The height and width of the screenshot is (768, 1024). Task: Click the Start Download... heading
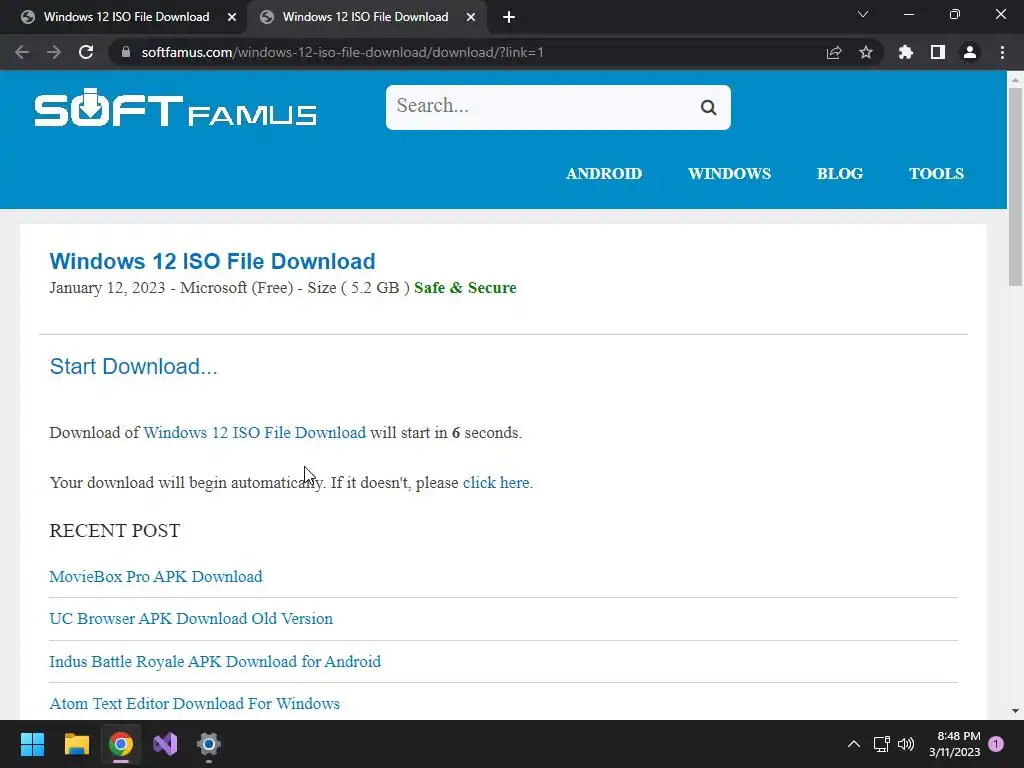tap(133, 366)
